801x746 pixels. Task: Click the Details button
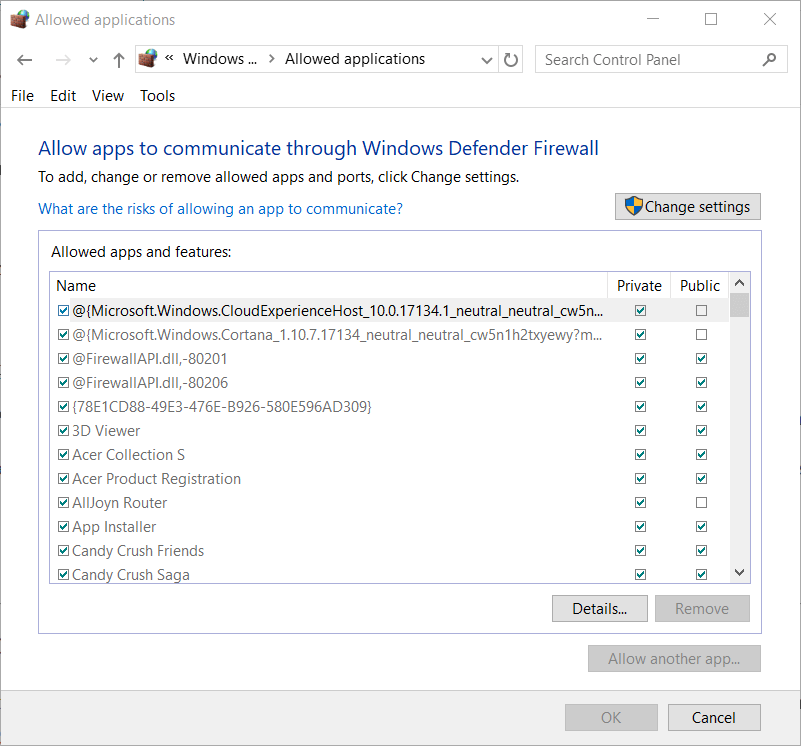(x=599, y=608)
